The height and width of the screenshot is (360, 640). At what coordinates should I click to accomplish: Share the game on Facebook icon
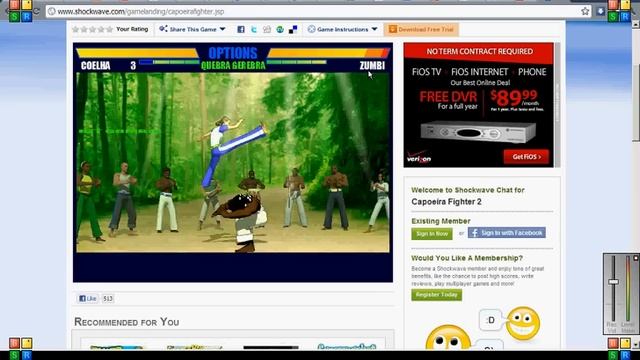tap(241, 29)
